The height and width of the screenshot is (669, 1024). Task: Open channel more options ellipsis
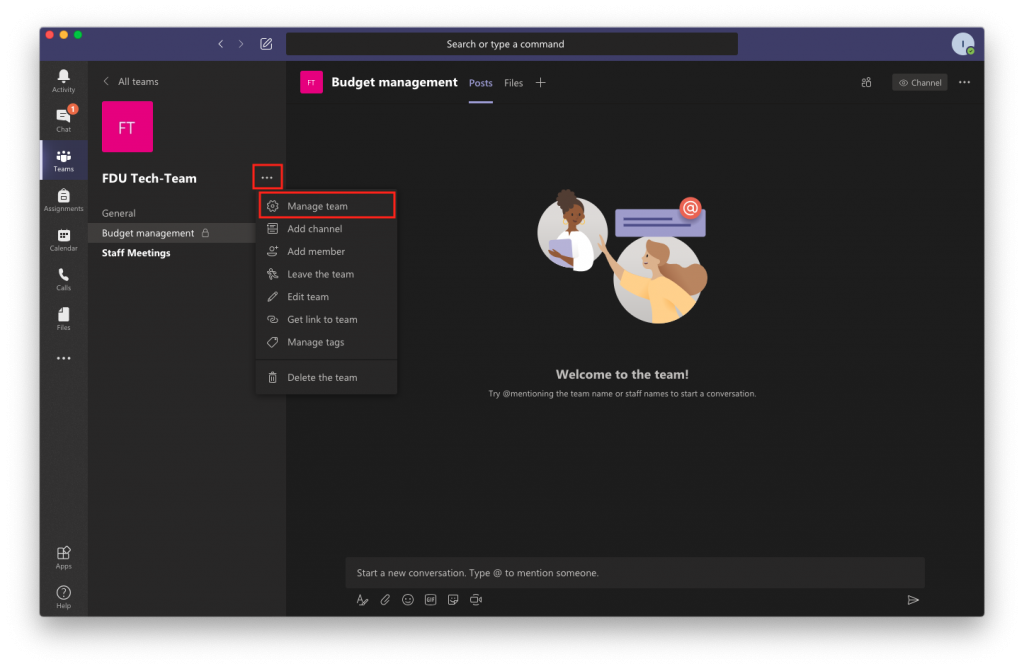point(964,82)
